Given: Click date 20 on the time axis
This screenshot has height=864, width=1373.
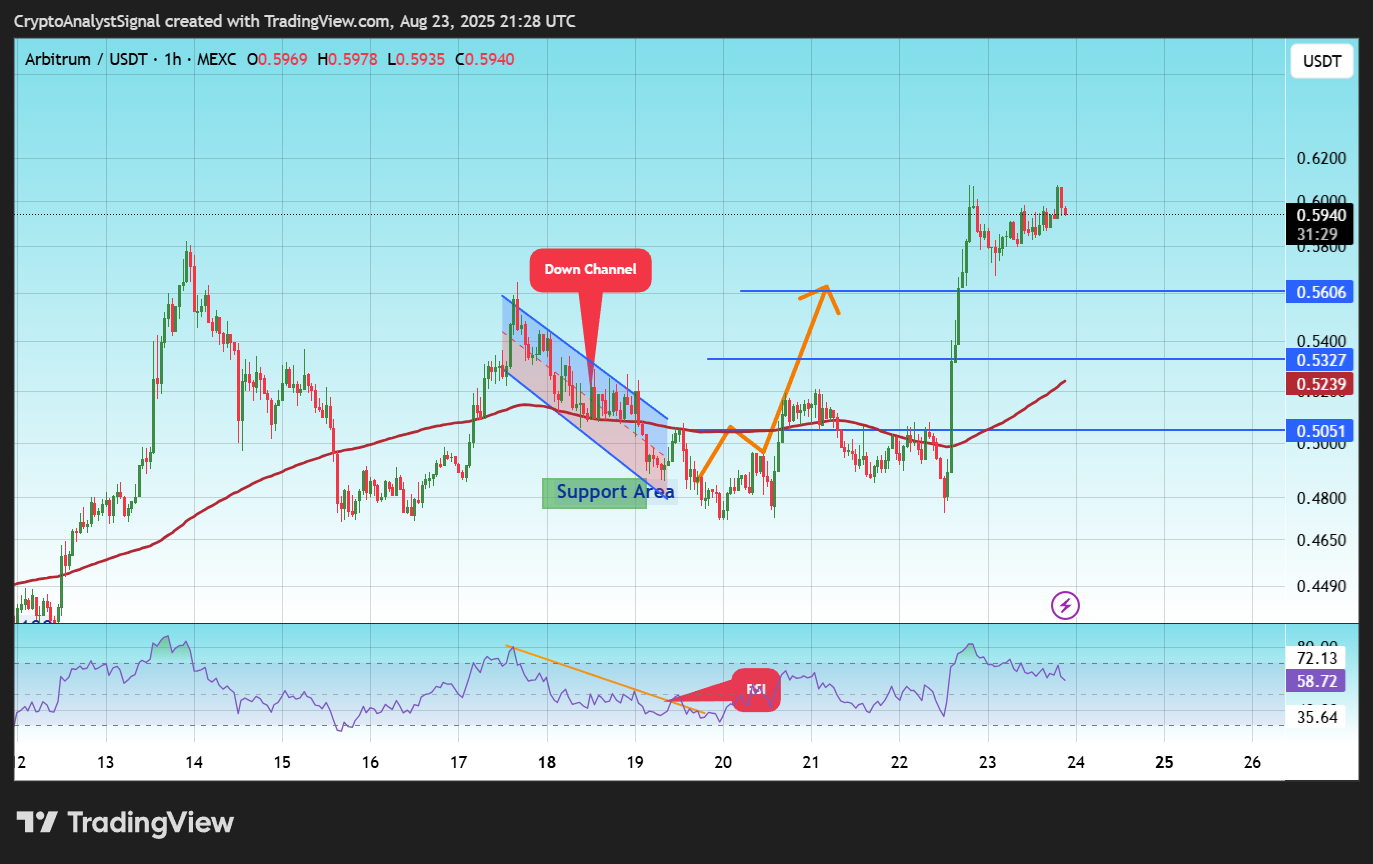Looking at the screenshot, I should (x=723, y=762).
